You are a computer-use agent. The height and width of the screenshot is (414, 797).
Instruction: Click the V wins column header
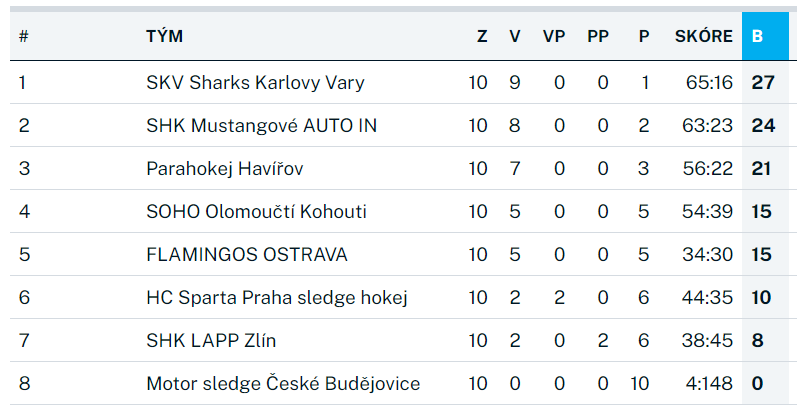coord(514,37)
